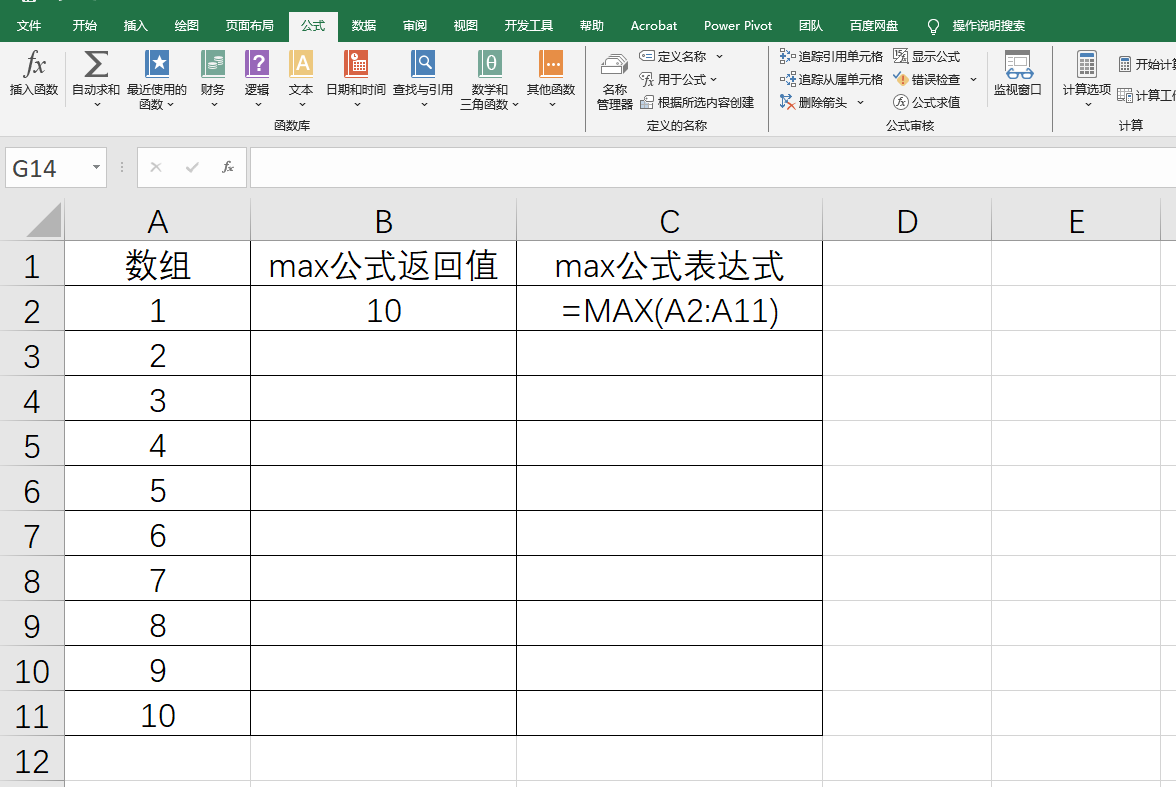The image size is (1176, 787).
Task: Switch to the Home (开始) tab
Action: 85,26
